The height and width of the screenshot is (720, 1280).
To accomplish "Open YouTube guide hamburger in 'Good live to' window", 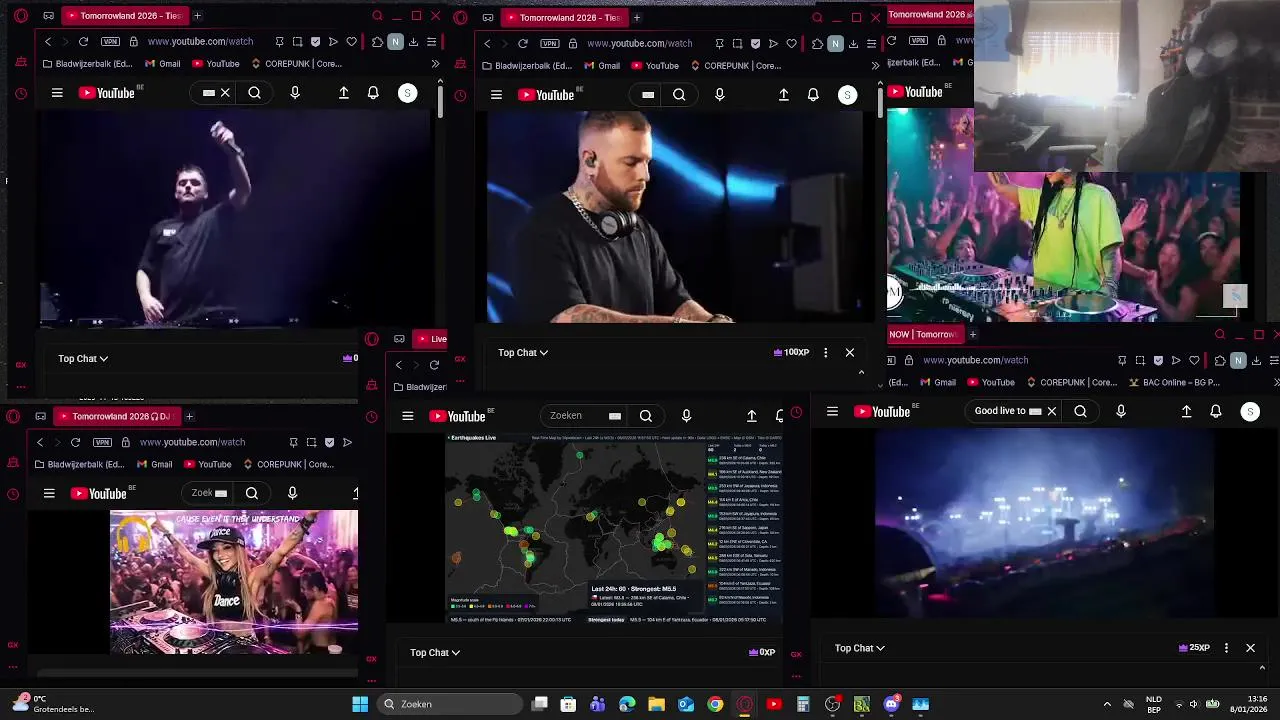I will tap(832, 411).
